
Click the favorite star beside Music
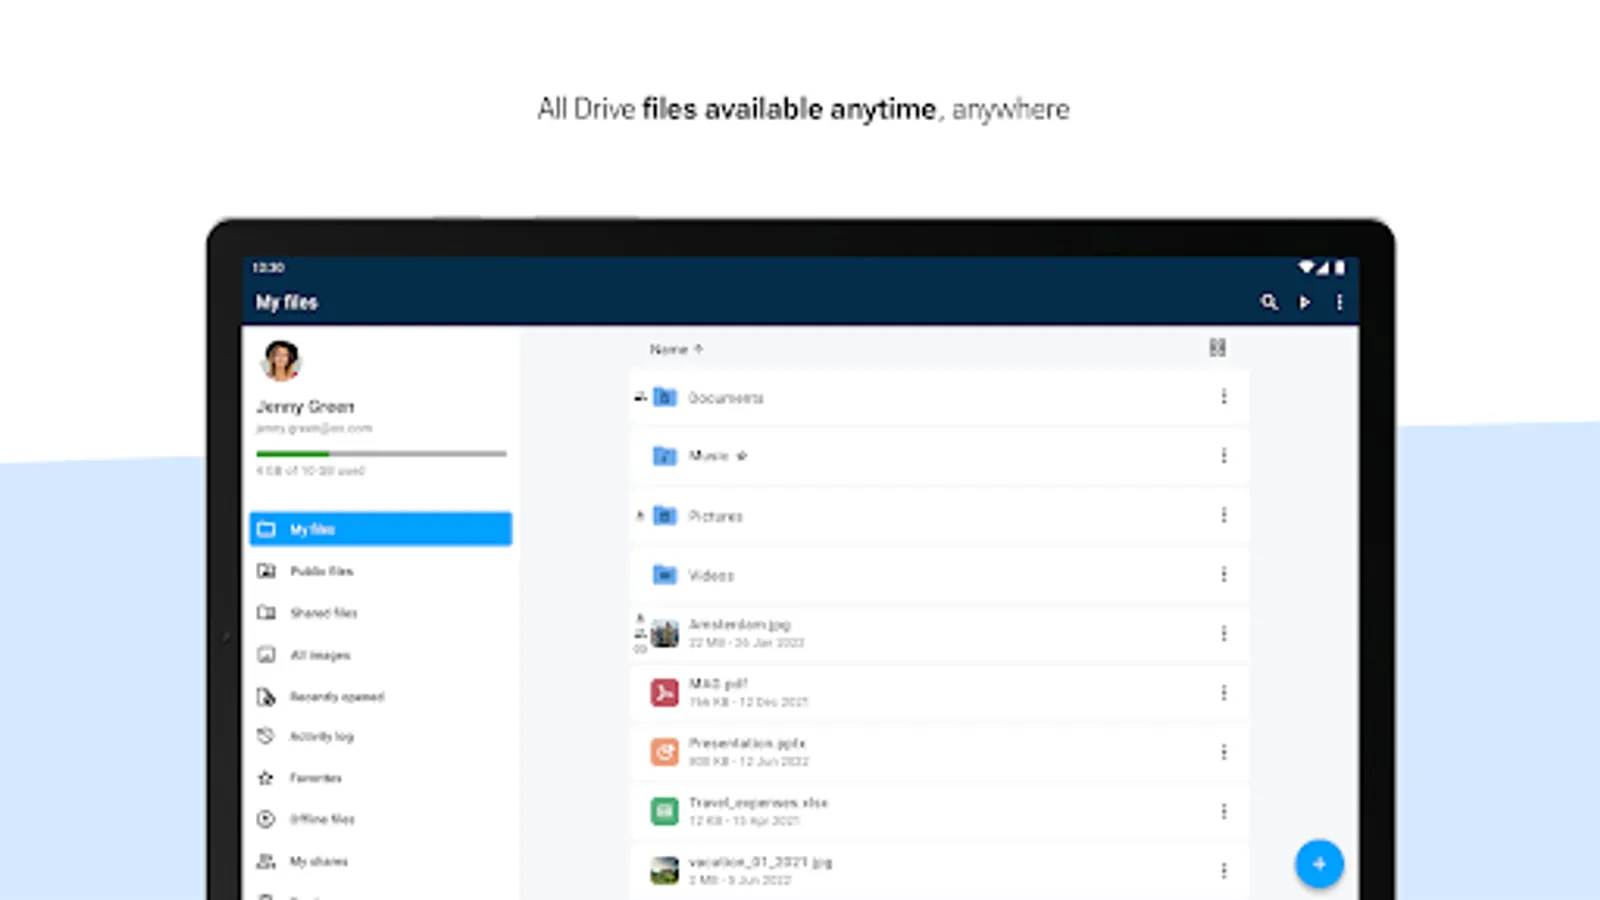pyautogui.click(x=741, y=456)
